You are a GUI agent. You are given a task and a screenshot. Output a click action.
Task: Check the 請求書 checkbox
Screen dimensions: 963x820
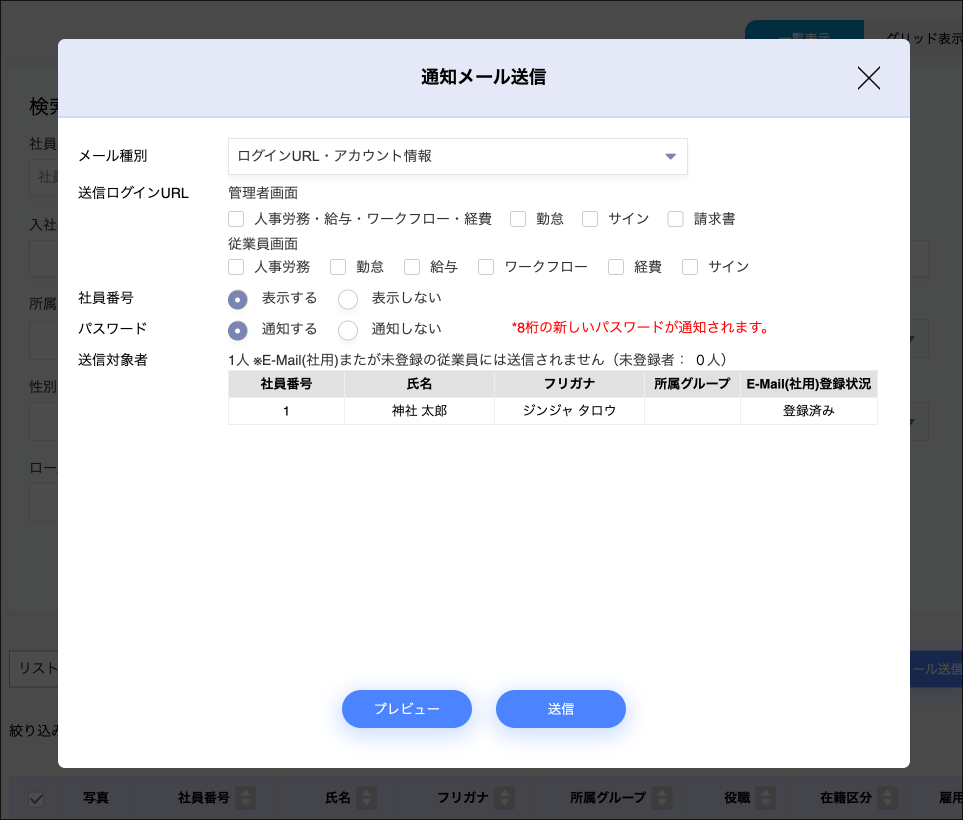pyautogui.click(x=676, y=219)
